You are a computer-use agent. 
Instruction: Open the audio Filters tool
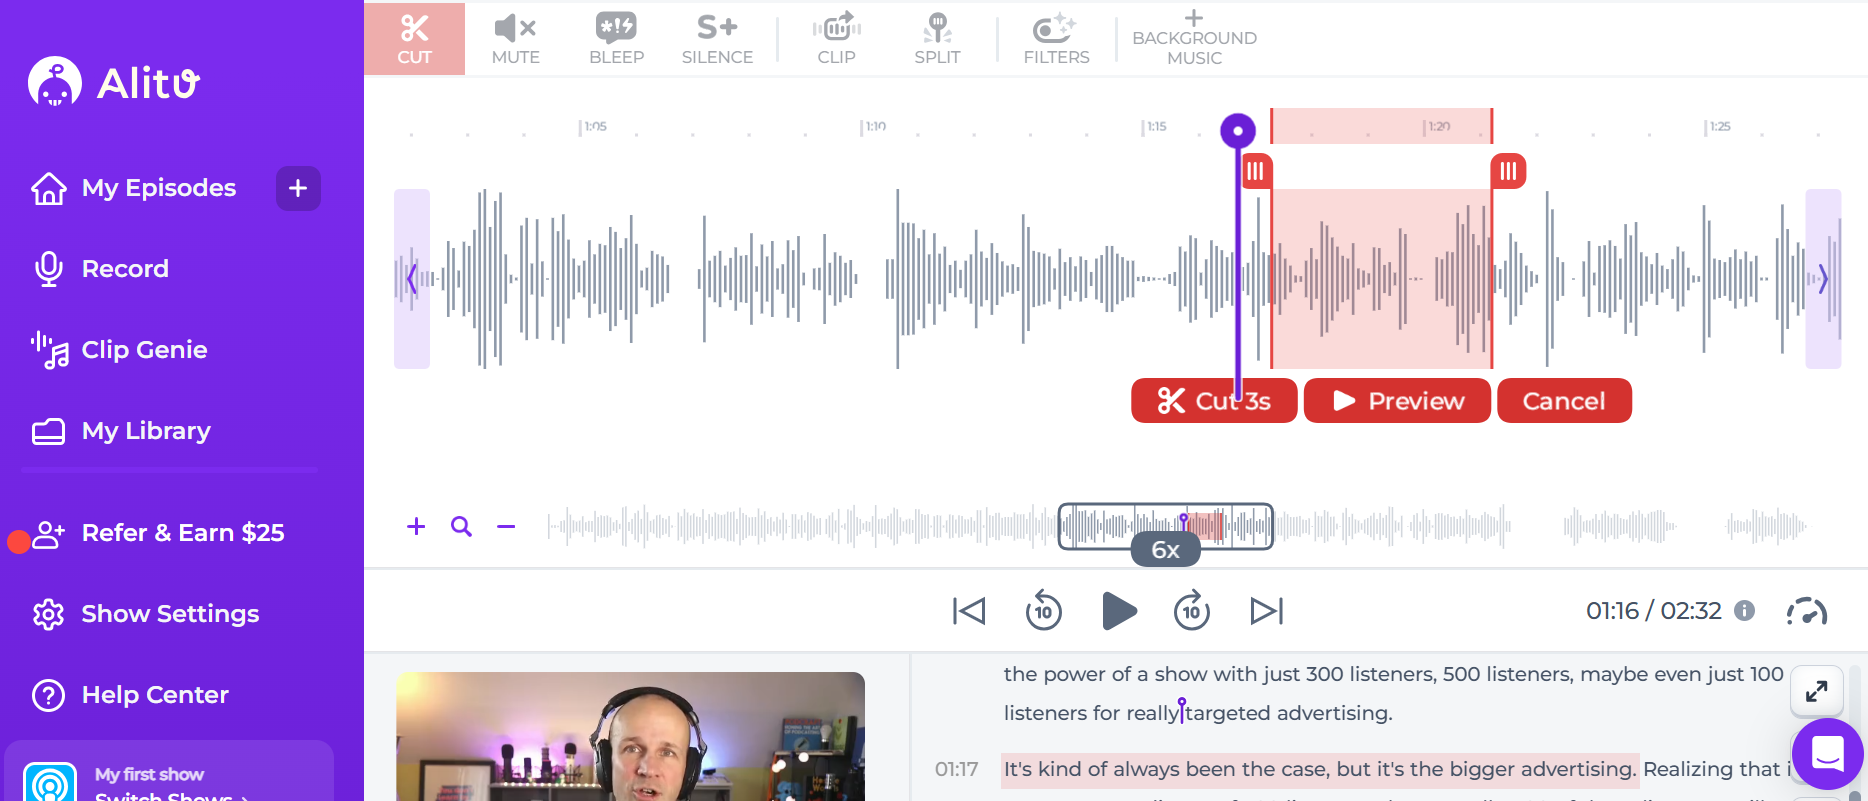[x=1056, y=39]
